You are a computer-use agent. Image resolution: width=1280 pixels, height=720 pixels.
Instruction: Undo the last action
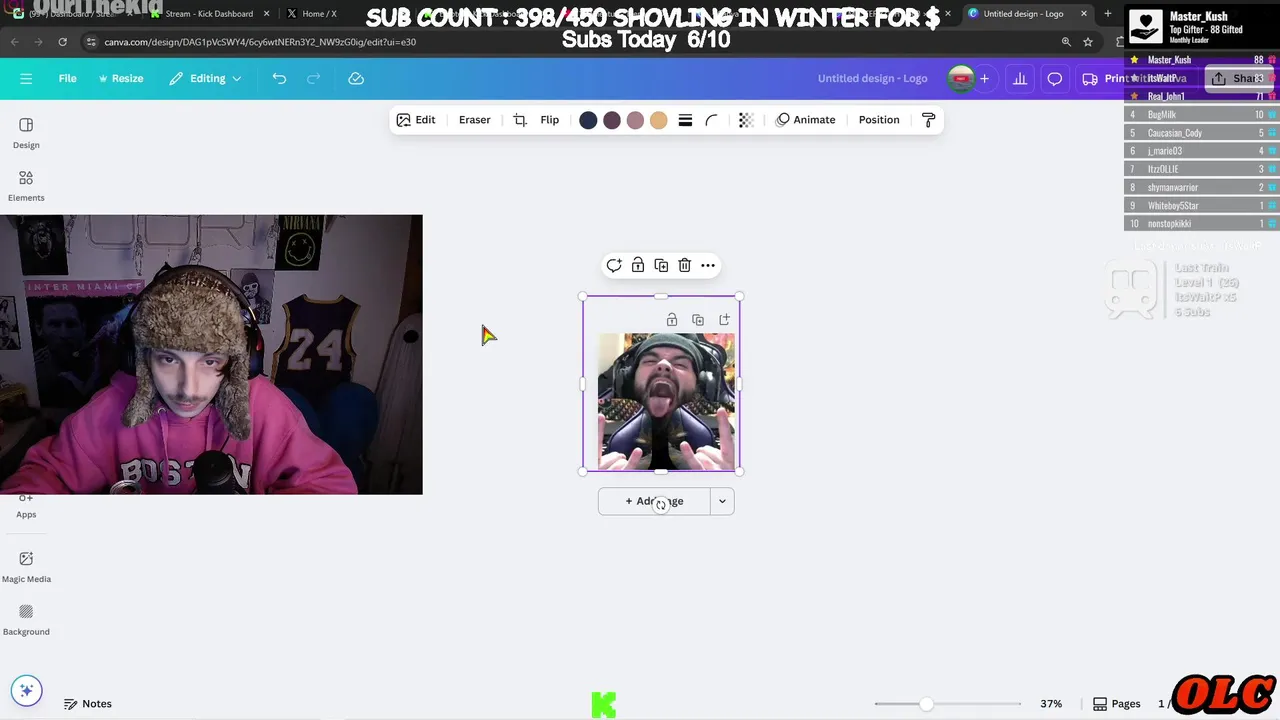pos(279,78)
